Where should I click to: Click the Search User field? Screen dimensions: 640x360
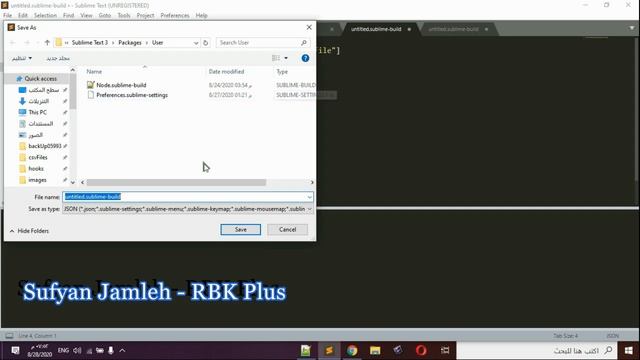pyautogui.click(x=259, y=42)
